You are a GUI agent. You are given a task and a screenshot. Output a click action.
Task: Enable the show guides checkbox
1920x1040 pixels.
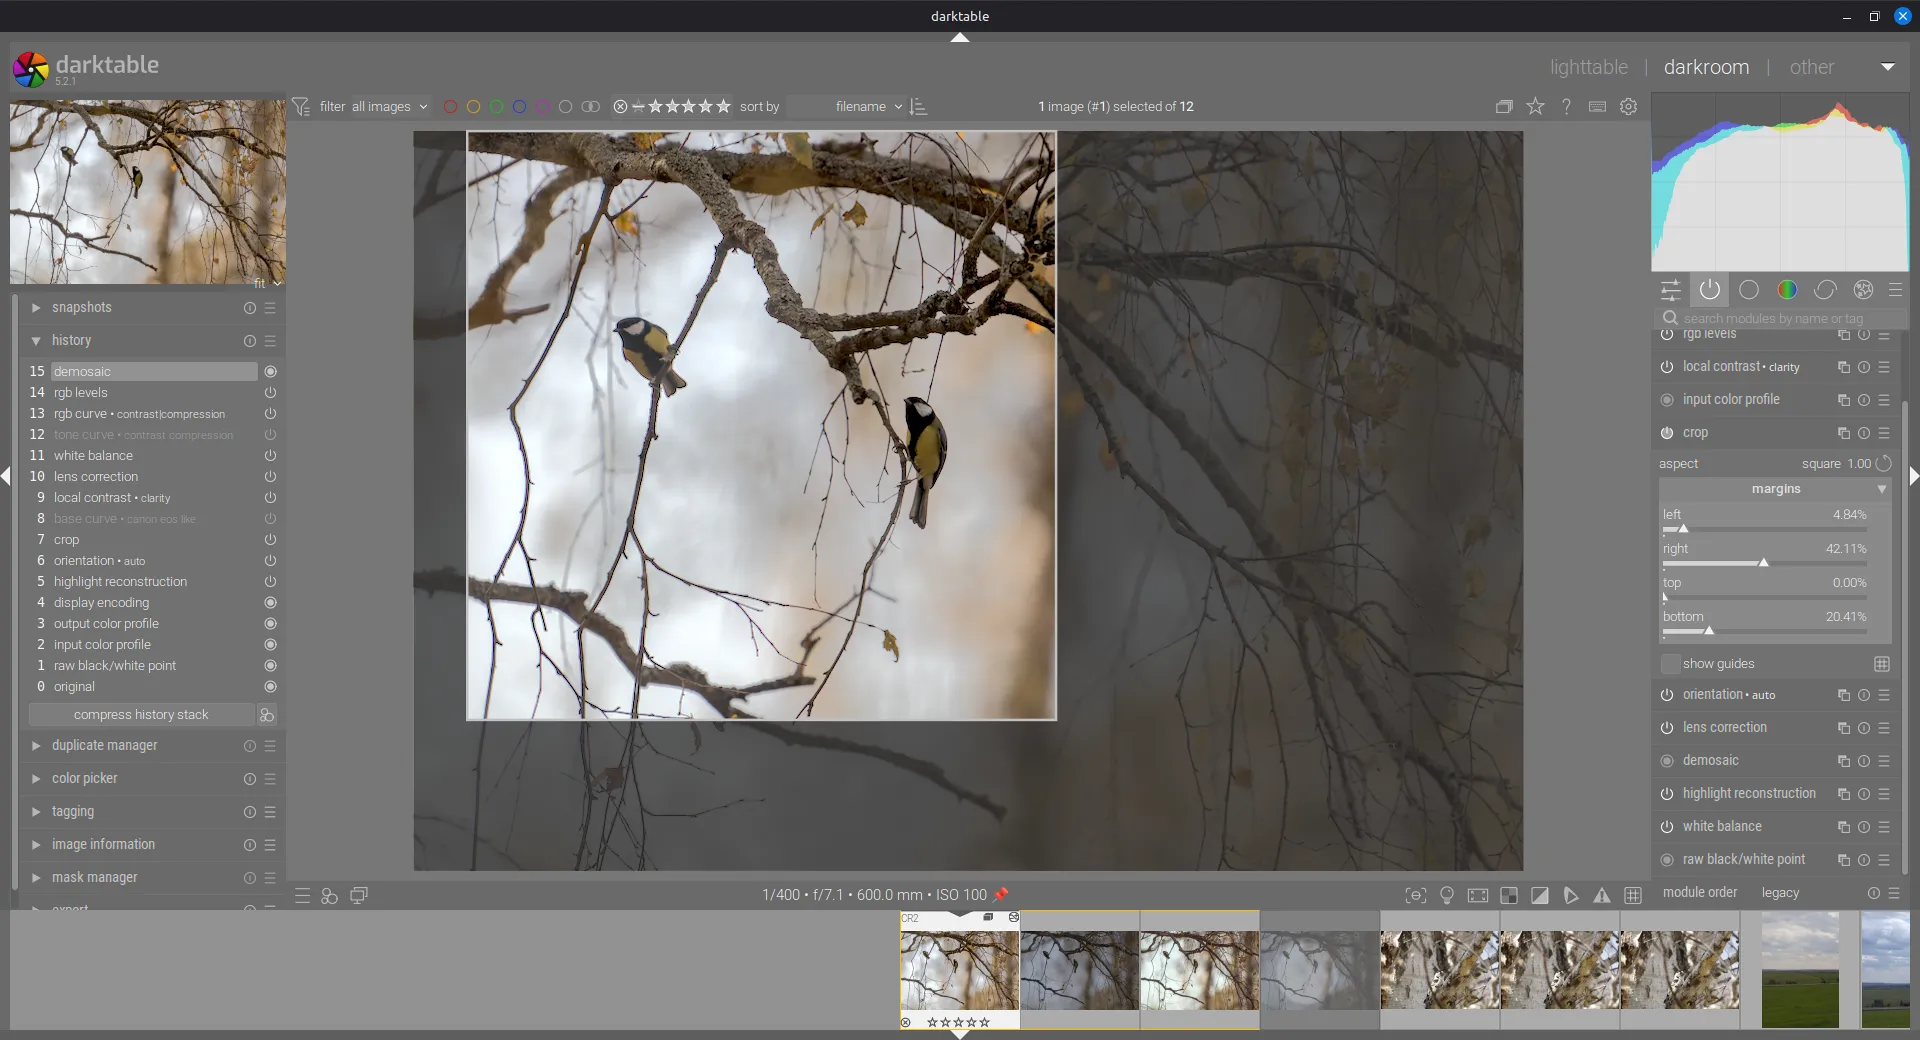(x=1670, y=664)
